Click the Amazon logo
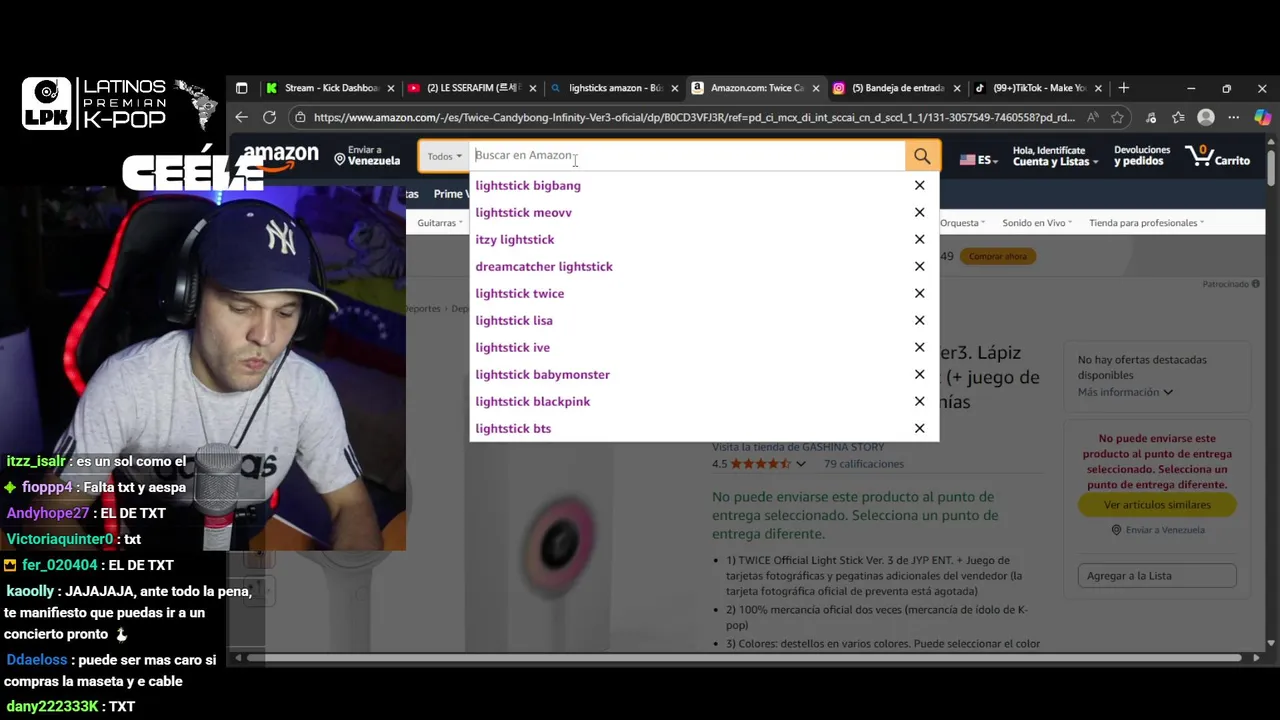 point(281,157)
